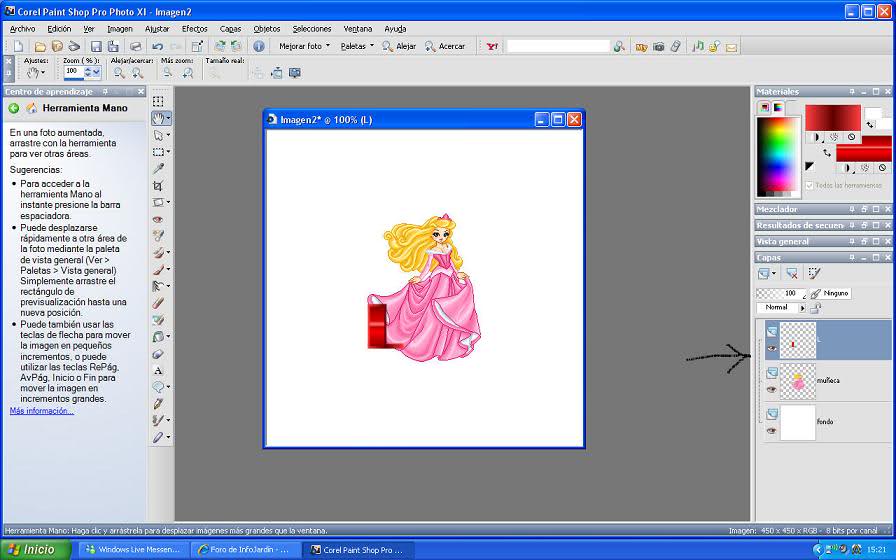This screenshot has height=560, width=896.
Task: Expand Ajustes hand presets dropdown
Action: point(43,73)
